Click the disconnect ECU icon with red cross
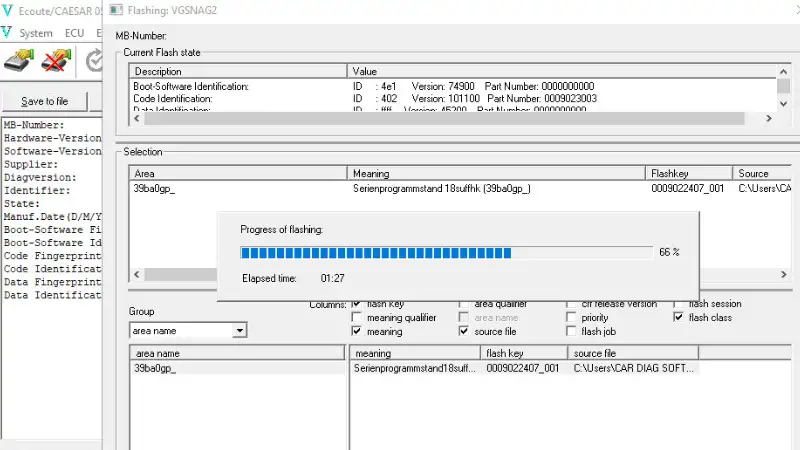This screenshot has width=800, height=450. [56, 61]
